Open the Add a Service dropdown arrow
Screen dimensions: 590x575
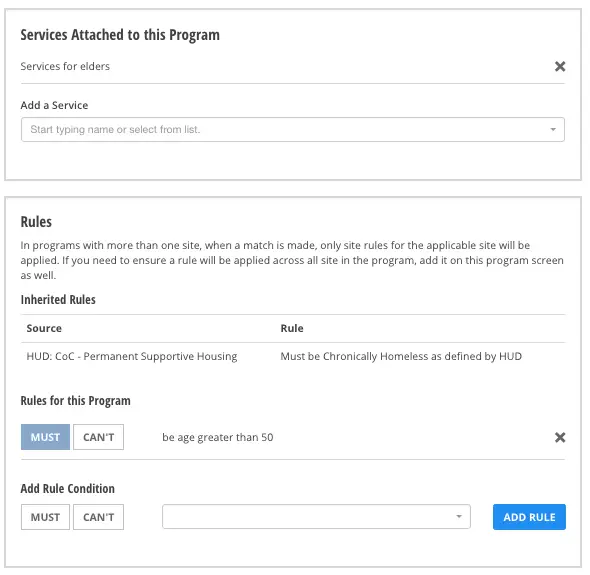pyautogui.click(x=553, y=129)
